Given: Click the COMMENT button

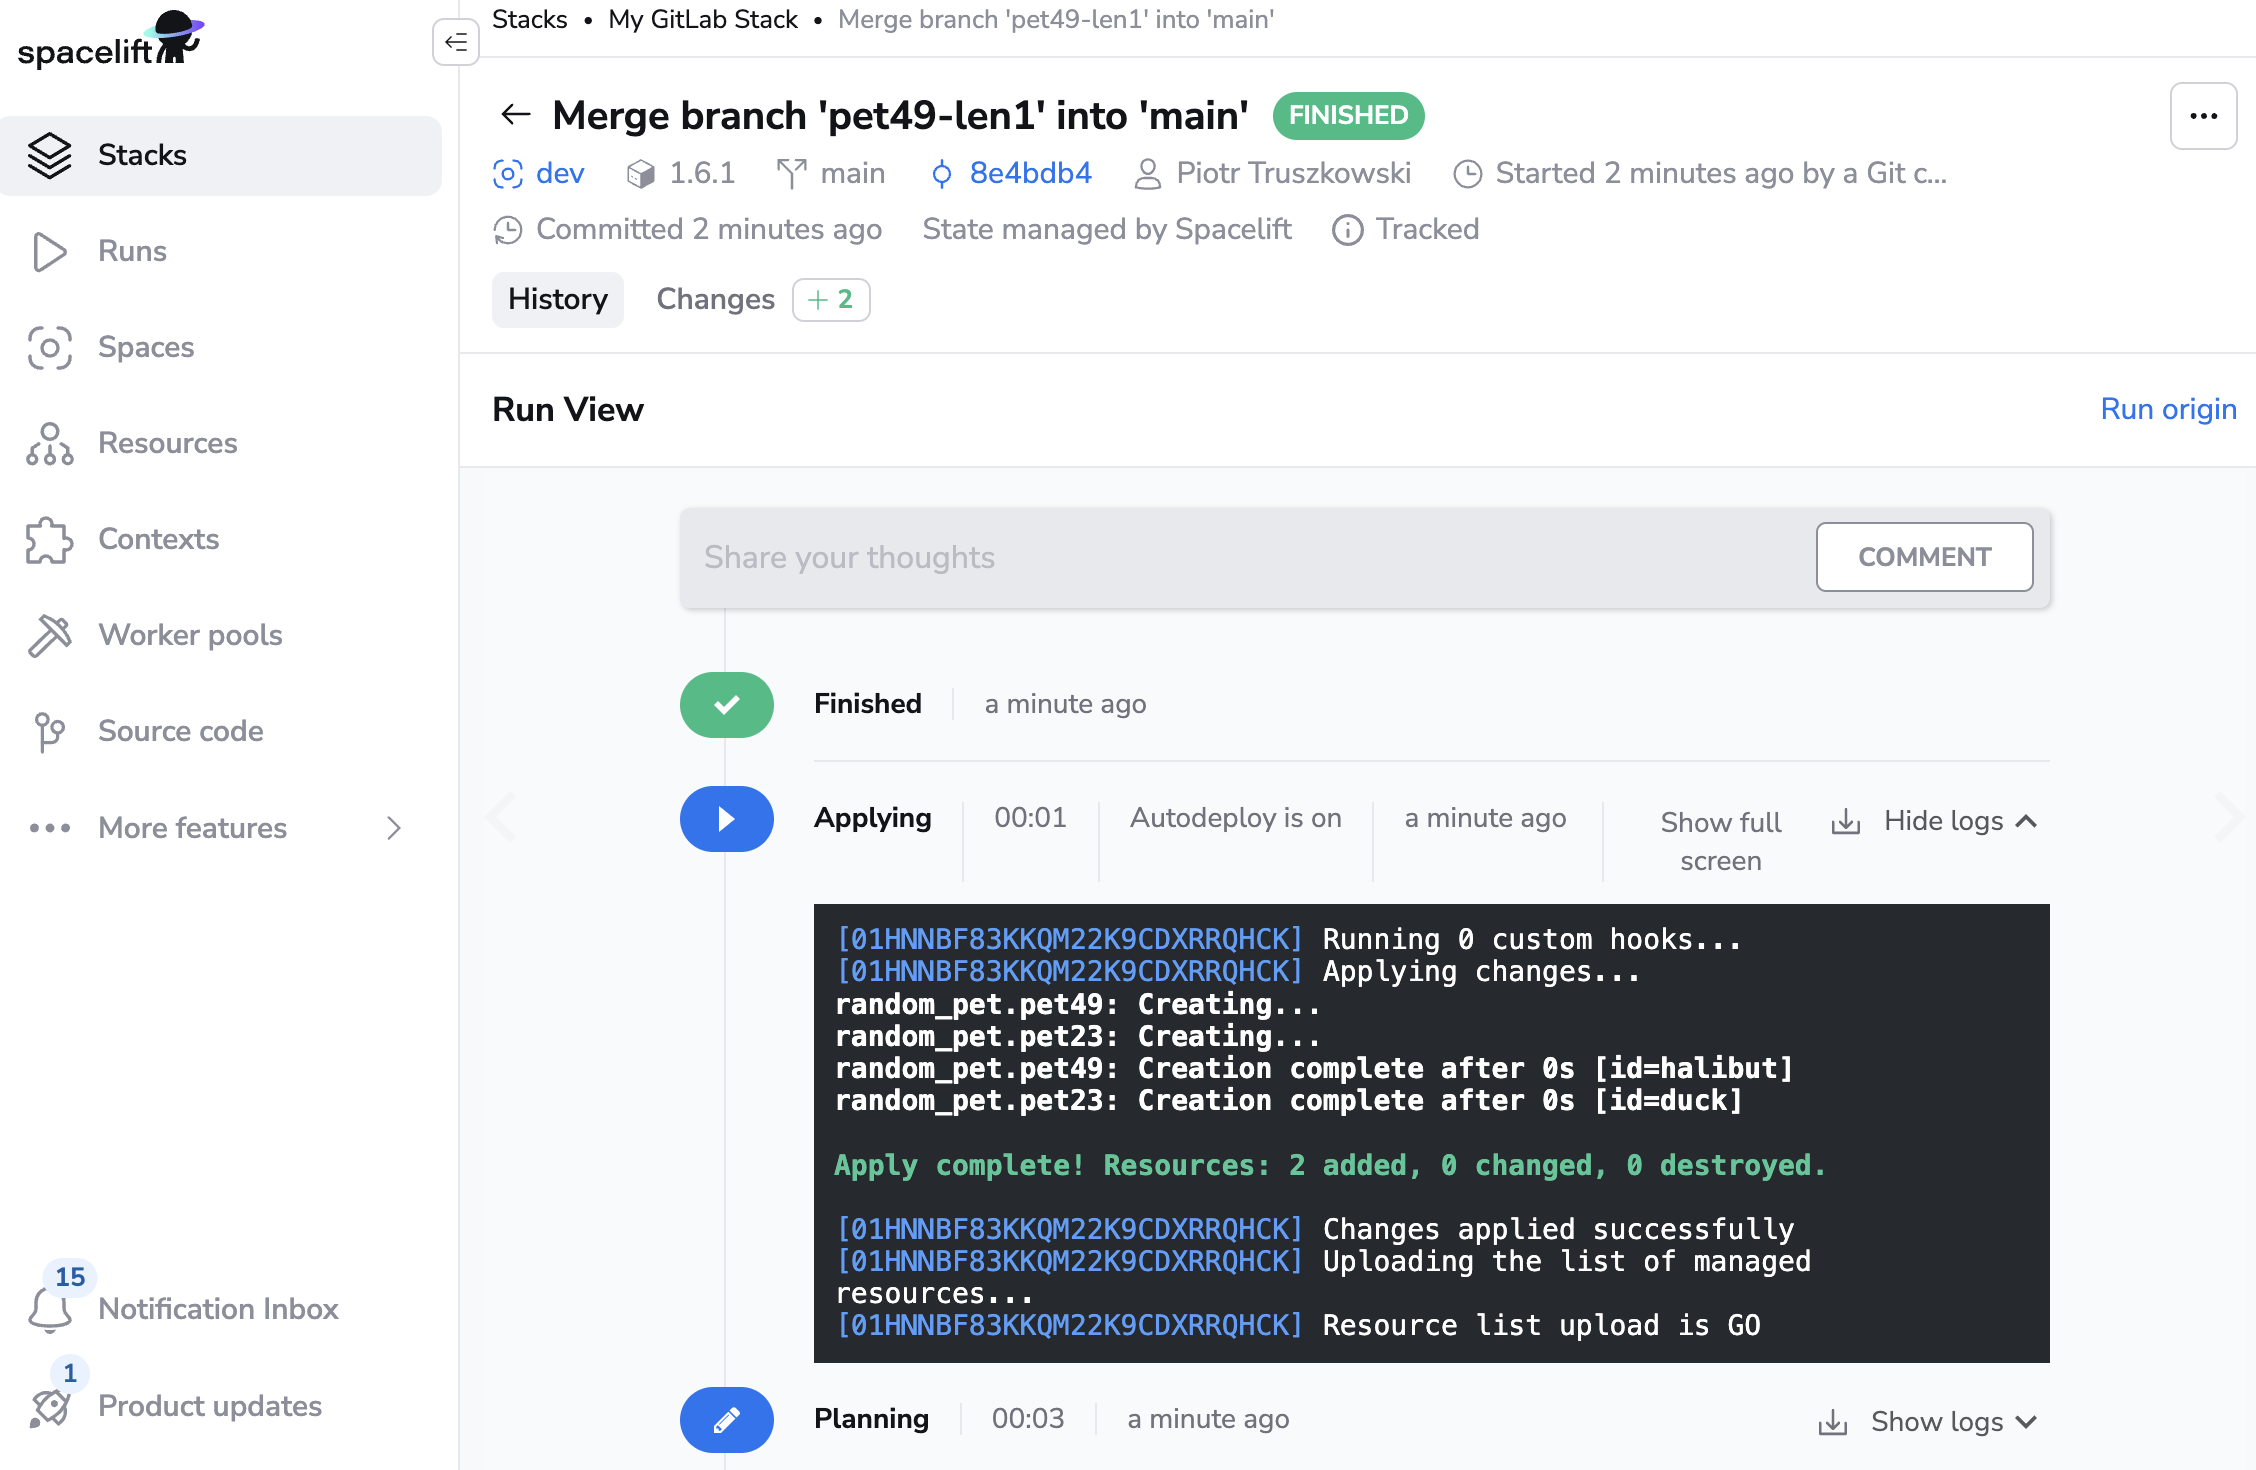Looking at the screenshot, I should pyautogui.click(x=1924, y=557).
